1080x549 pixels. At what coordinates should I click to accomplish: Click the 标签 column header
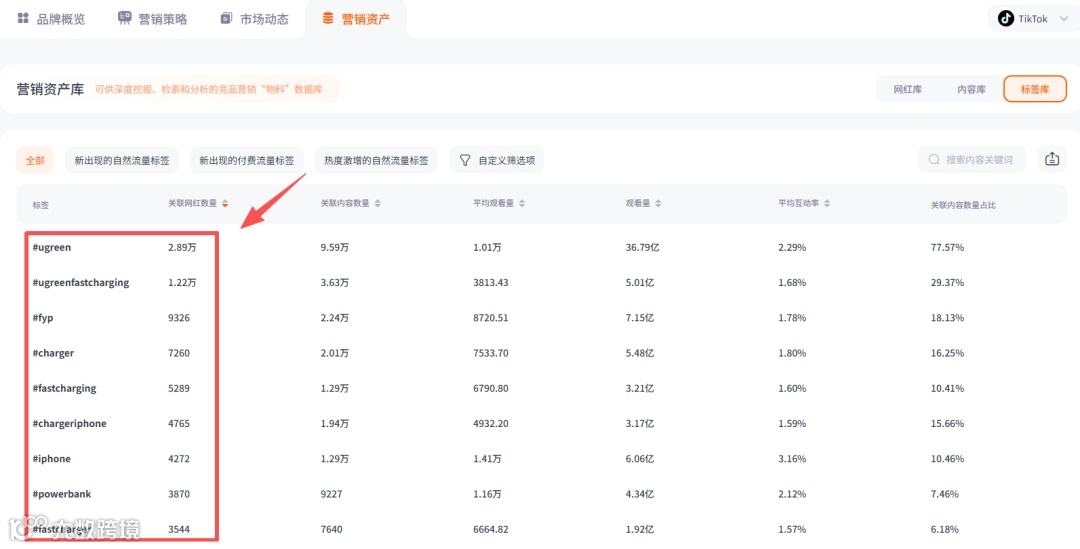[x=41, y=205]
